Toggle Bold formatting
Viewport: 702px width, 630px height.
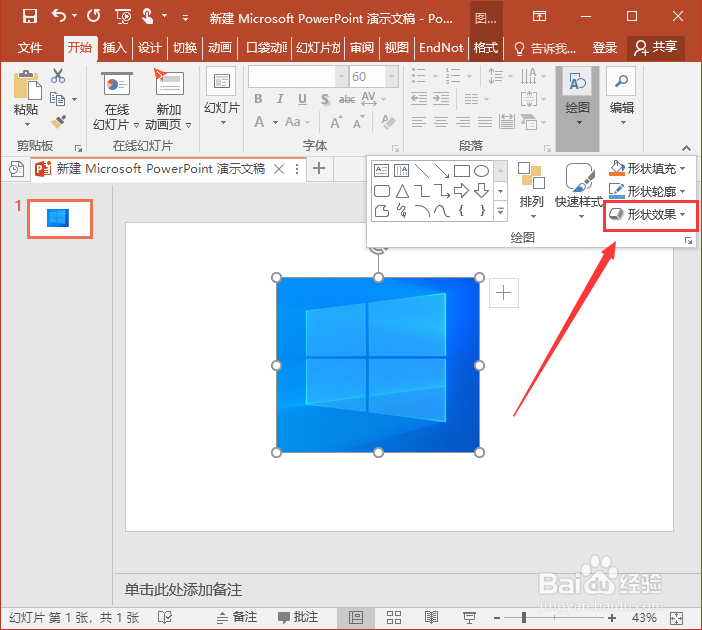click(258, 99)
